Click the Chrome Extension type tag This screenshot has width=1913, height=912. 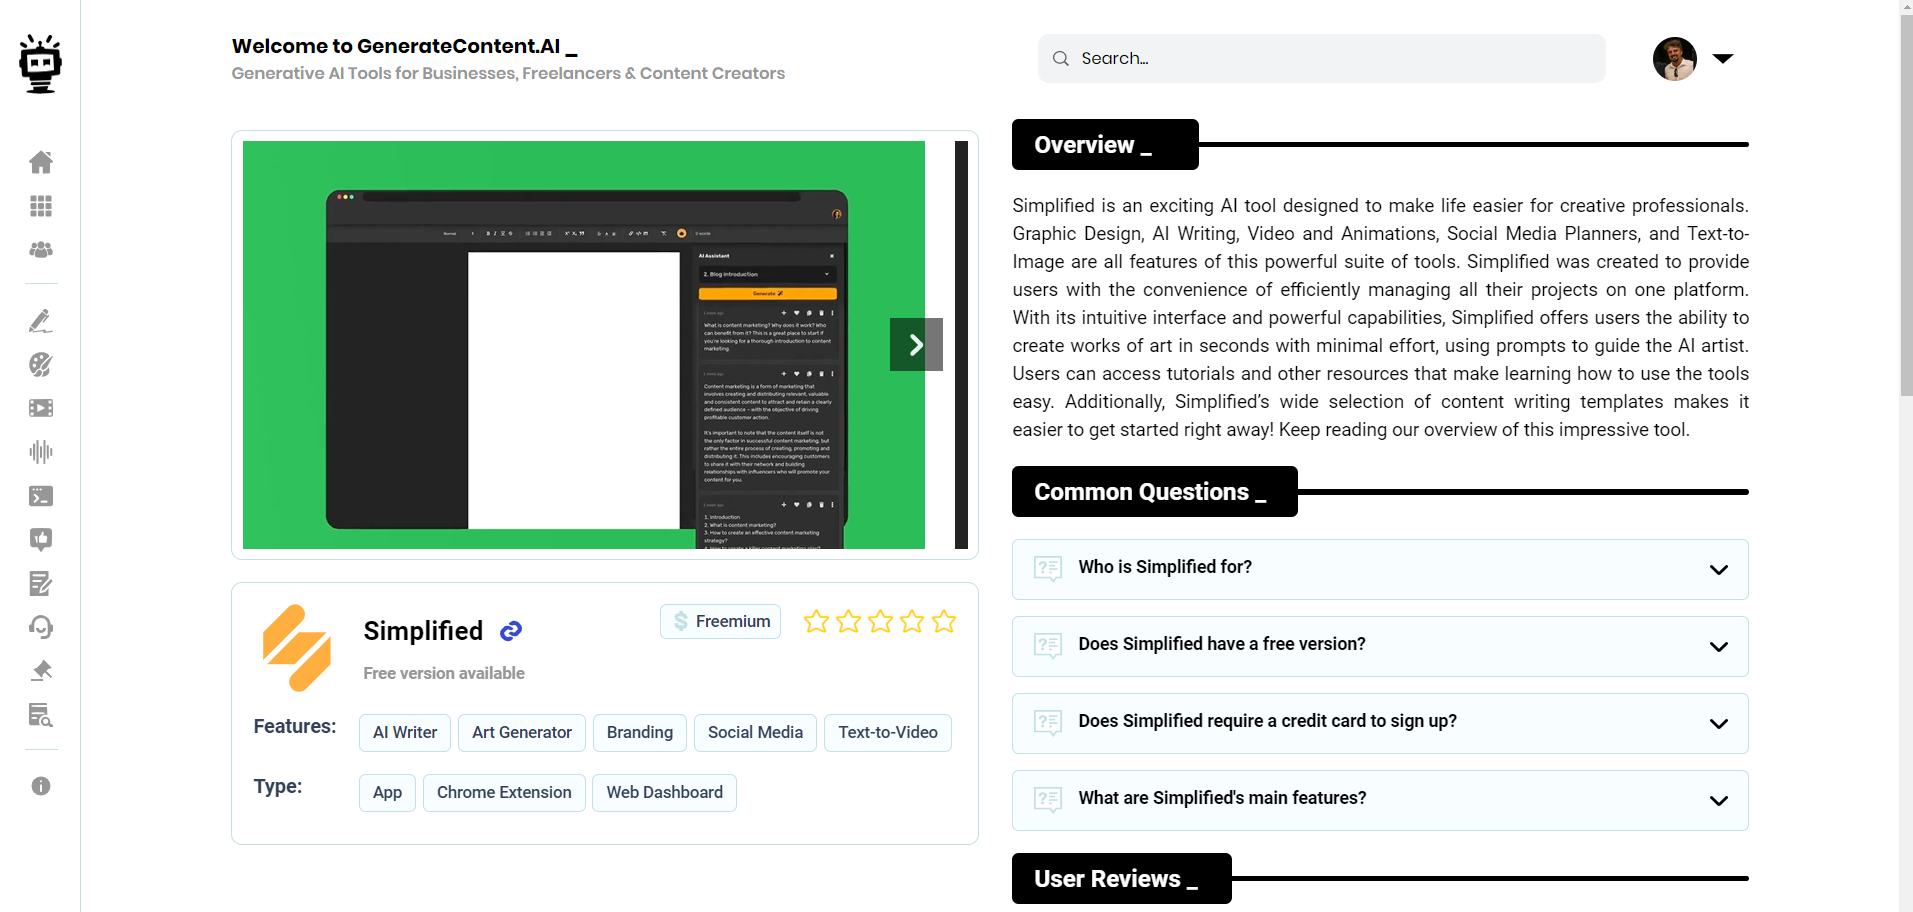(x=504, y=793)
